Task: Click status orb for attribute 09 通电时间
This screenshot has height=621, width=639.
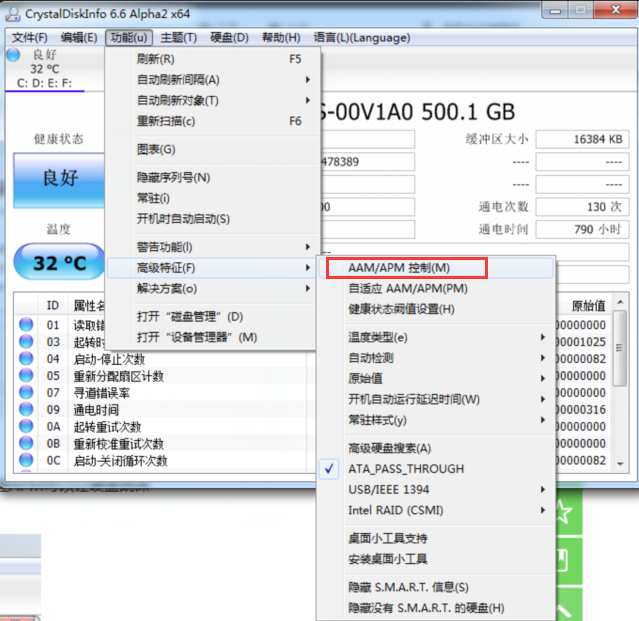Action: 26,409
